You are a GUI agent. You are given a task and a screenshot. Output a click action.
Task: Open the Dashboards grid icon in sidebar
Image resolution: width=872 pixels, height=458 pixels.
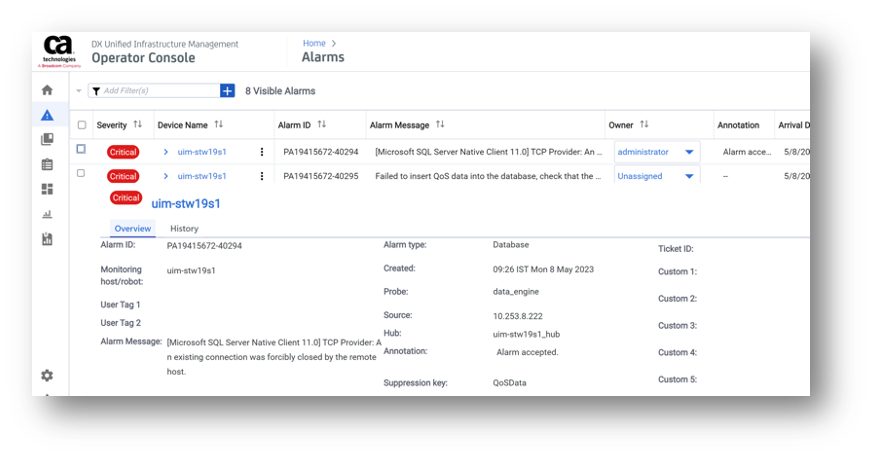pyautogui.click(x=47, y=189)
